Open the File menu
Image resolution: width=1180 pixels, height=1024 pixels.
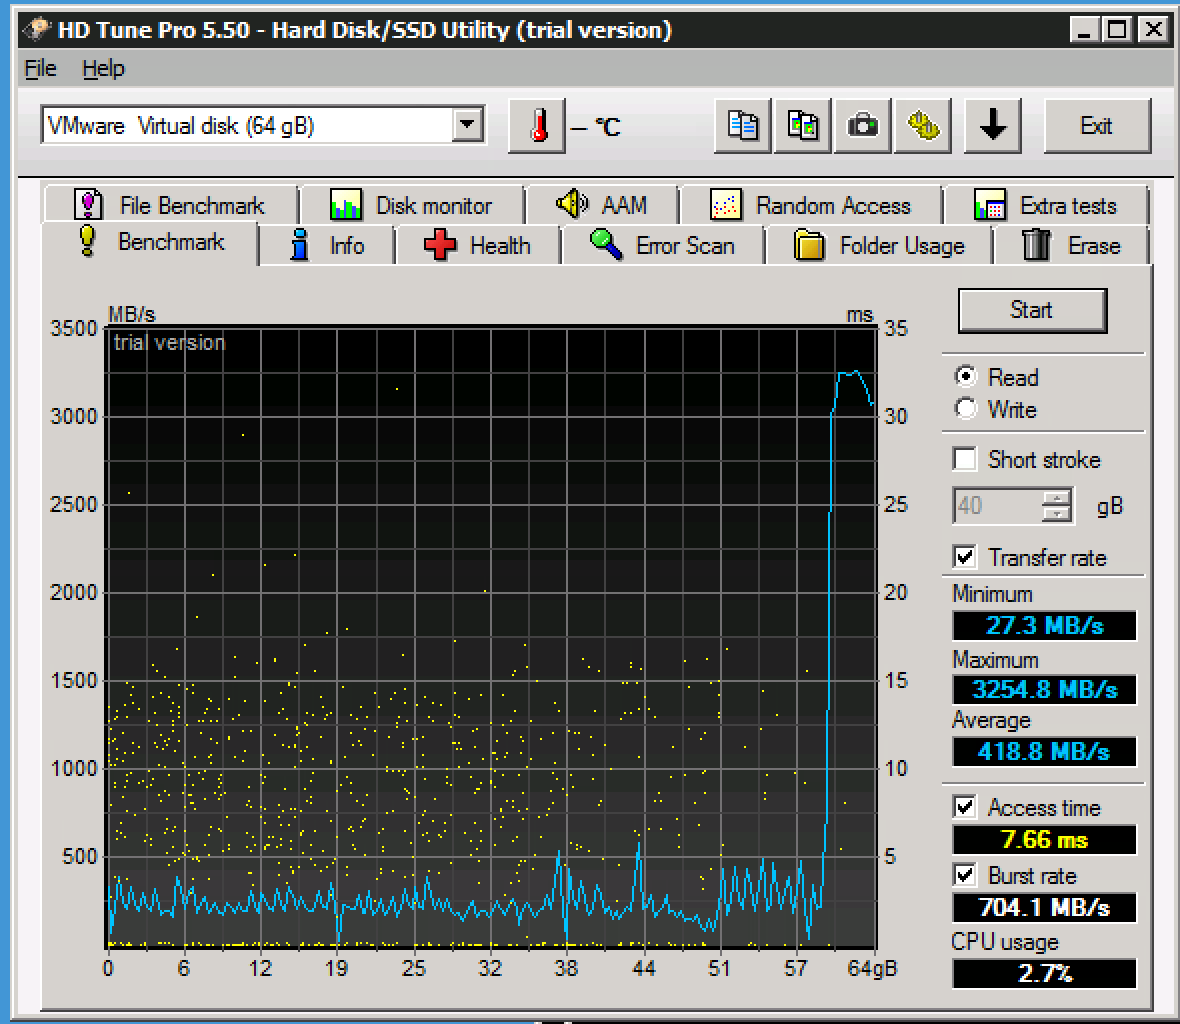pos(40,68)
